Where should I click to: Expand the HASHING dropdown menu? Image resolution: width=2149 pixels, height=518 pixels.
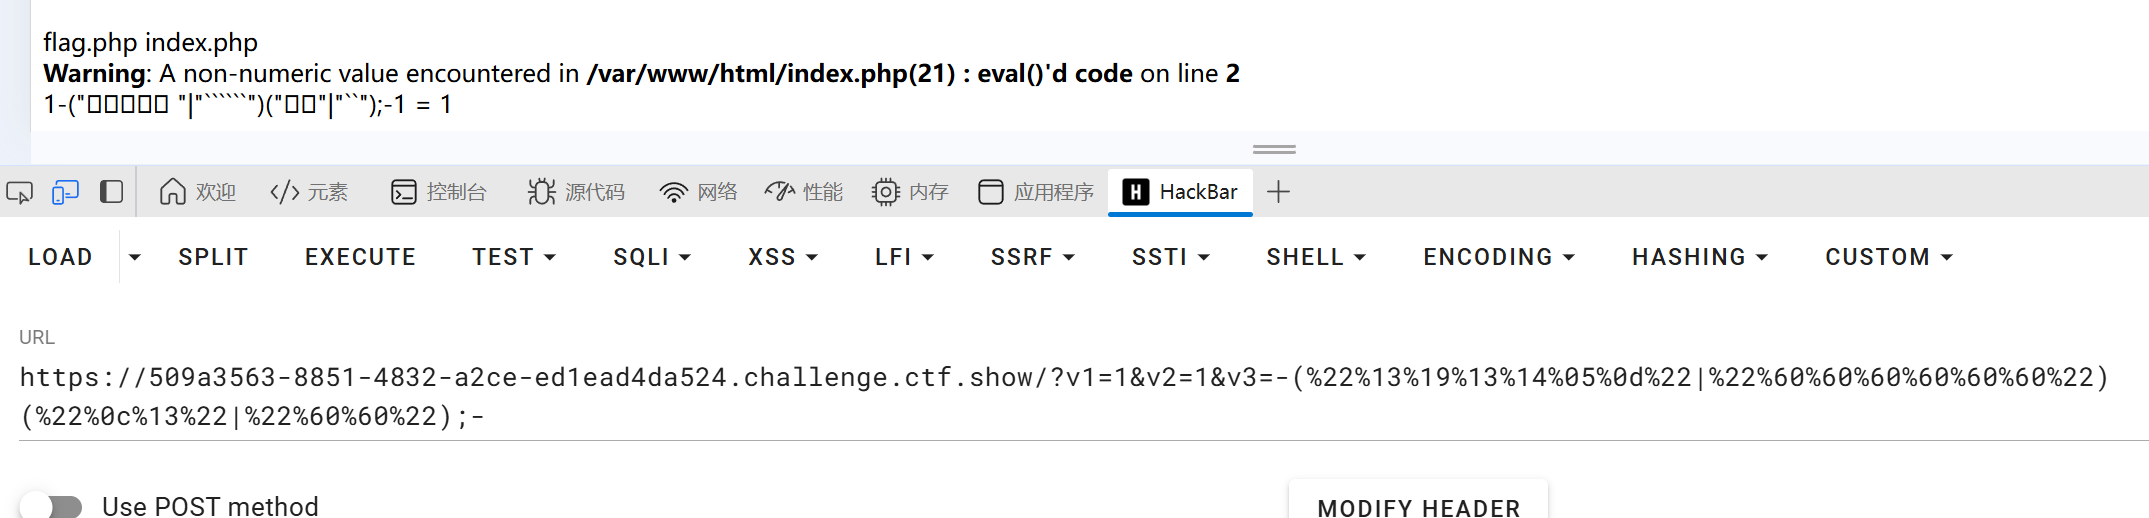click(x=1700, y=258)
